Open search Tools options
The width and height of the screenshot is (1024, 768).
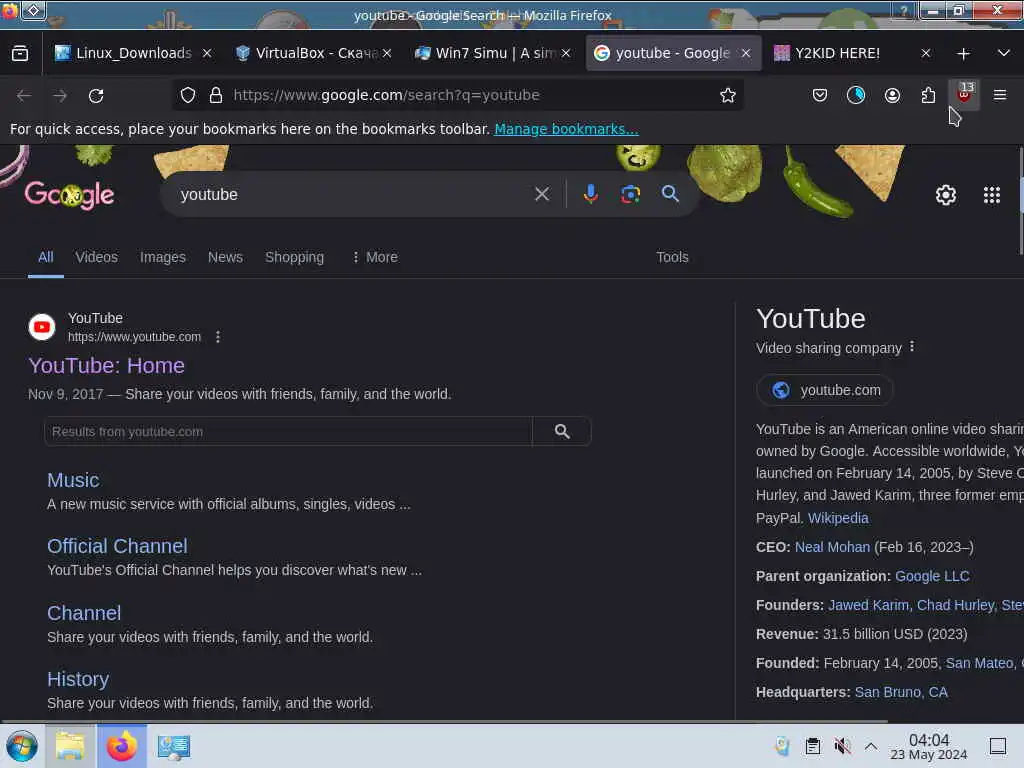click(x=672, y=257)
